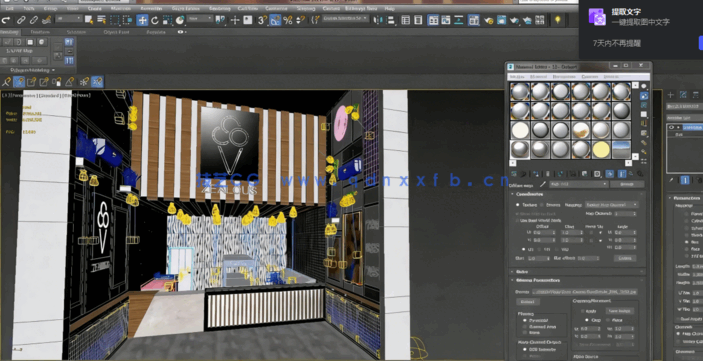The width and height of the screenshot is (703, 361).
Task: Select the yellow material sample slot
Action: pos(601,150)
